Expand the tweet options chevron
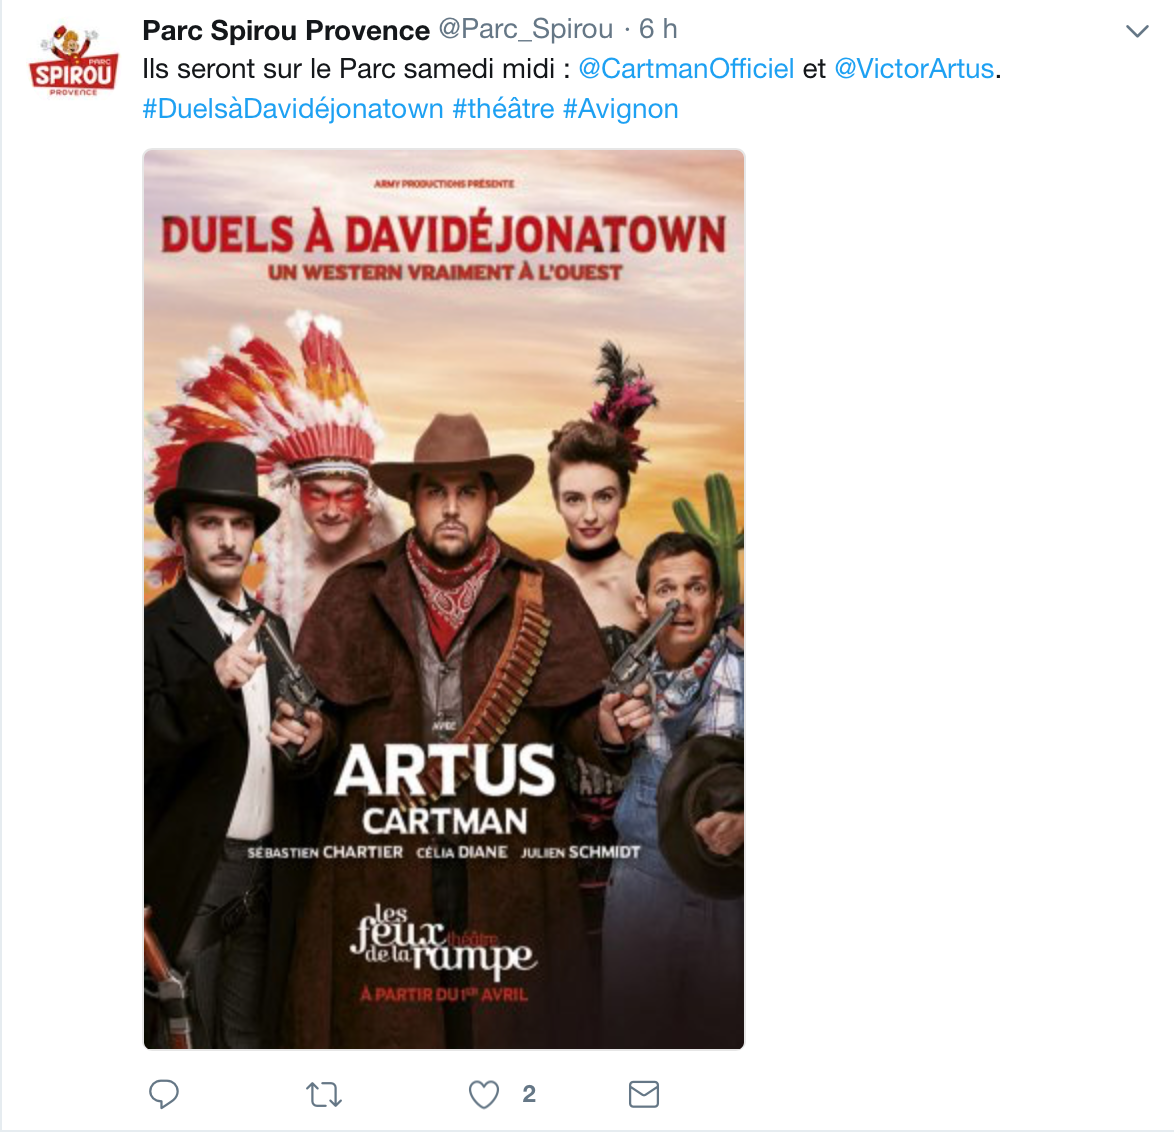The height and width of the screenshot is (1132, 1174). point(1137,31)
